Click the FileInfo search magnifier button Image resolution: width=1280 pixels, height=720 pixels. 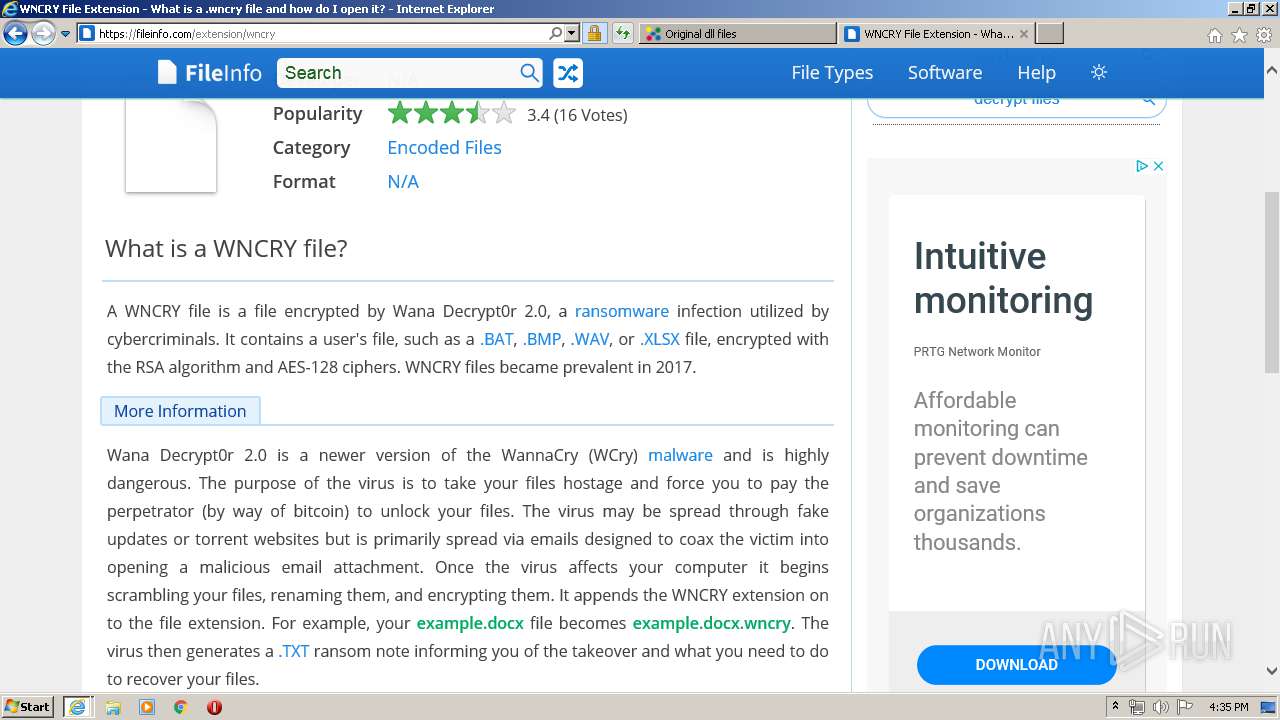(530, 73)
